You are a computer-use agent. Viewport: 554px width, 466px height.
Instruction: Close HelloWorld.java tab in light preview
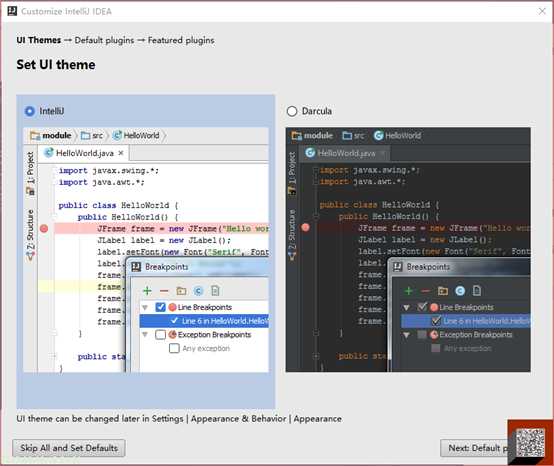point(121,153)
